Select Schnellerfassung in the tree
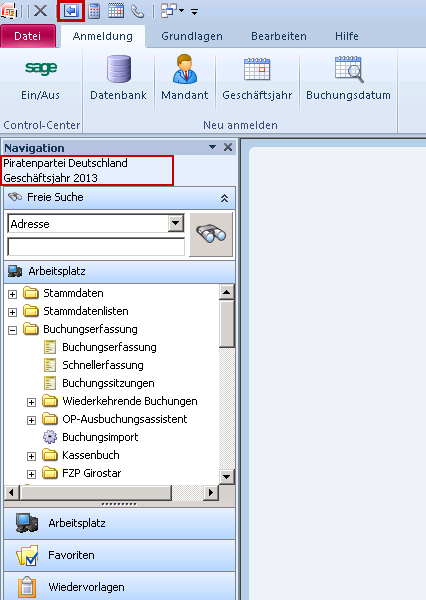The width and height of the screenshot is (426, 600). click(103, 365)
